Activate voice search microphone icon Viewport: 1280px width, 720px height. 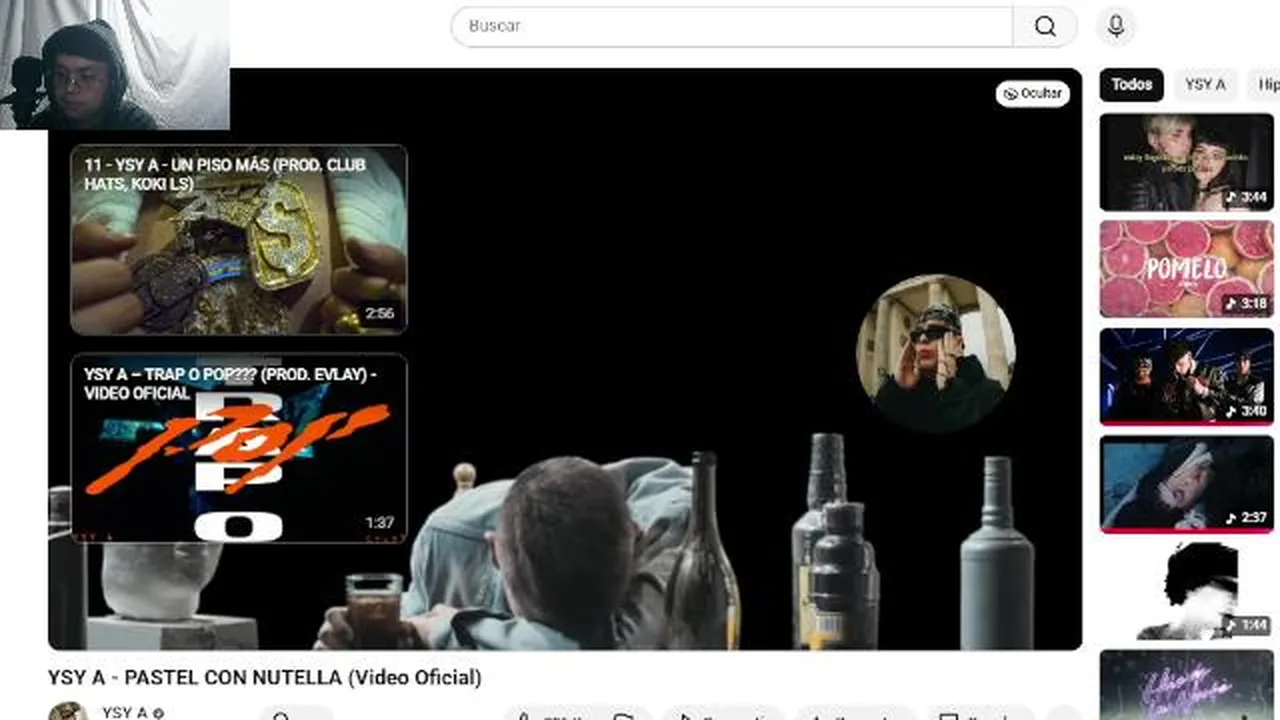[x=1116, y=26]
